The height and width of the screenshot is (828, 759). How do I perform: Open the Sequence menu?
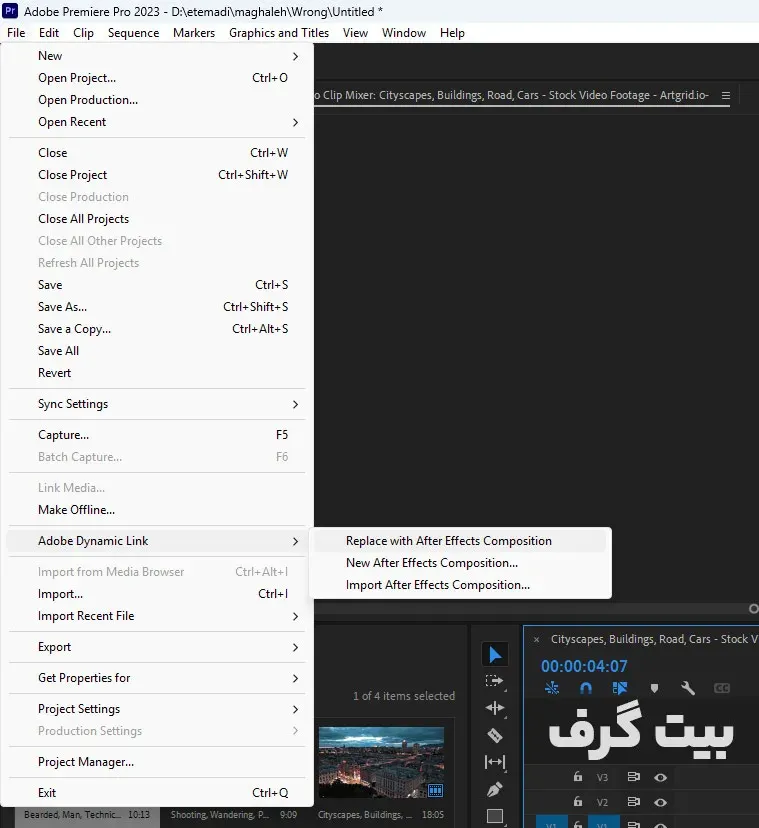point(134,33)
